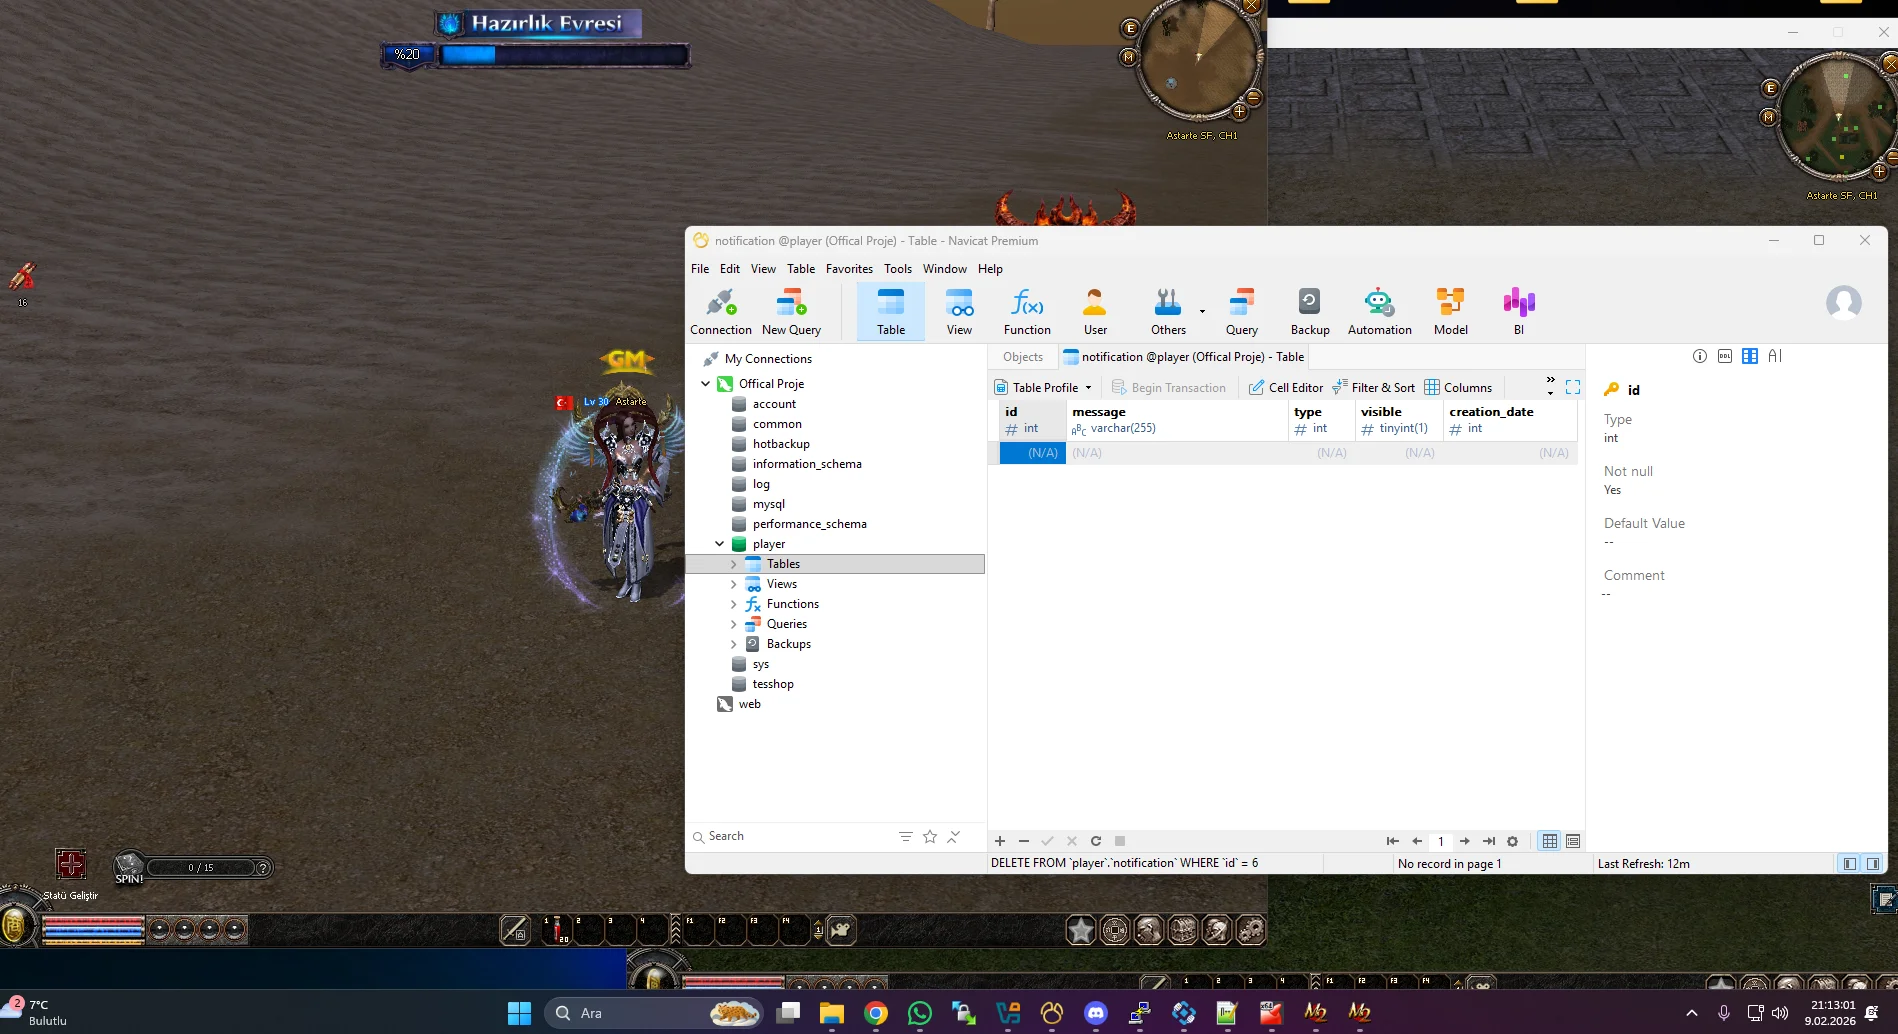
Task: Switch to grid view in footer
Action: (x=1549, y=841)
